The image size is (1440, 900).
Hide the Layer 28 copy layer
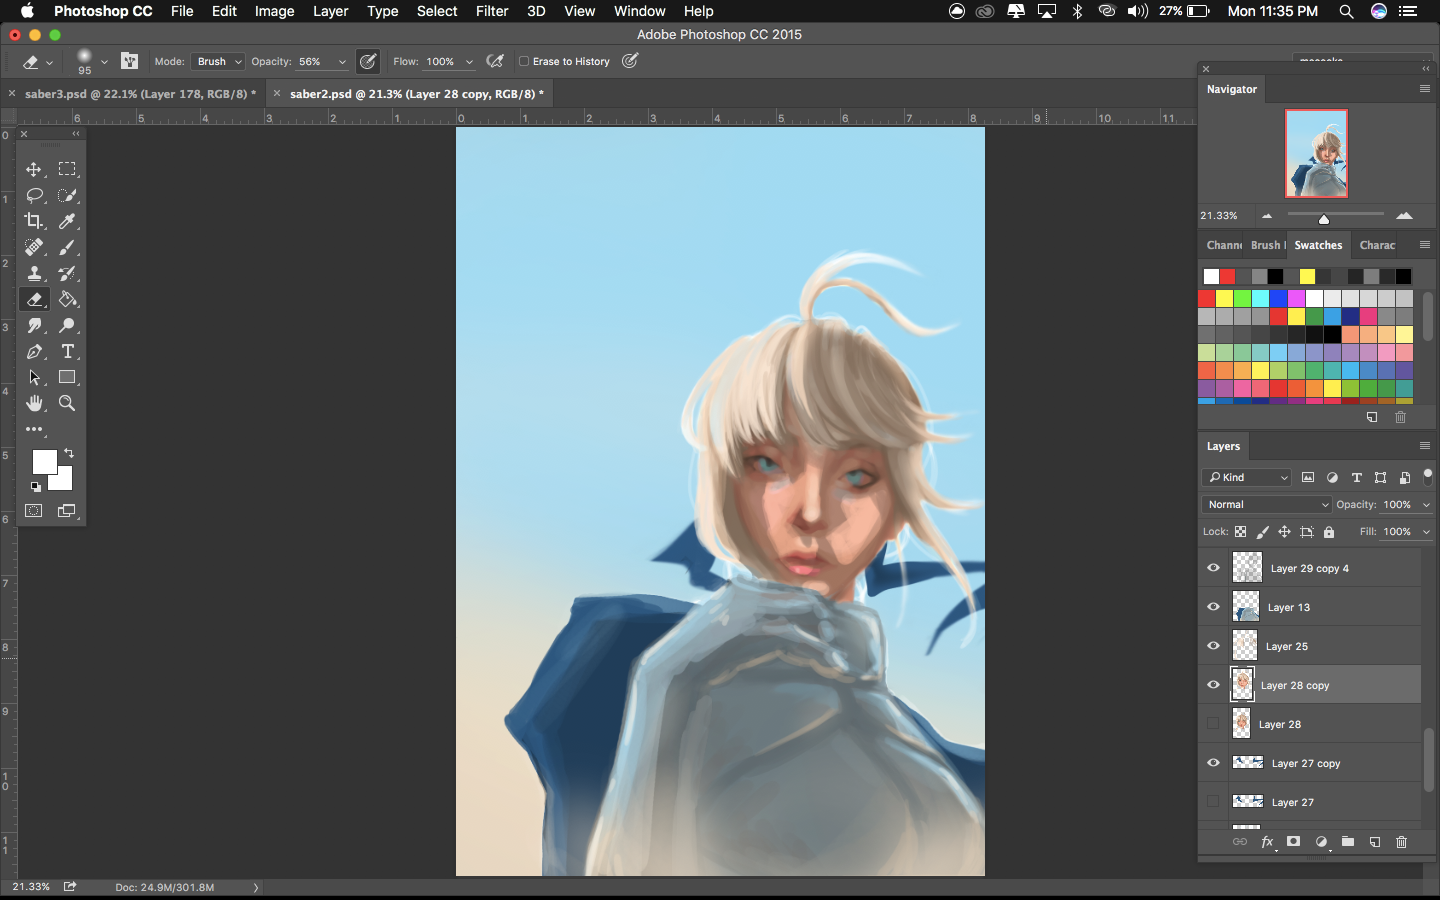point(1213,685)
